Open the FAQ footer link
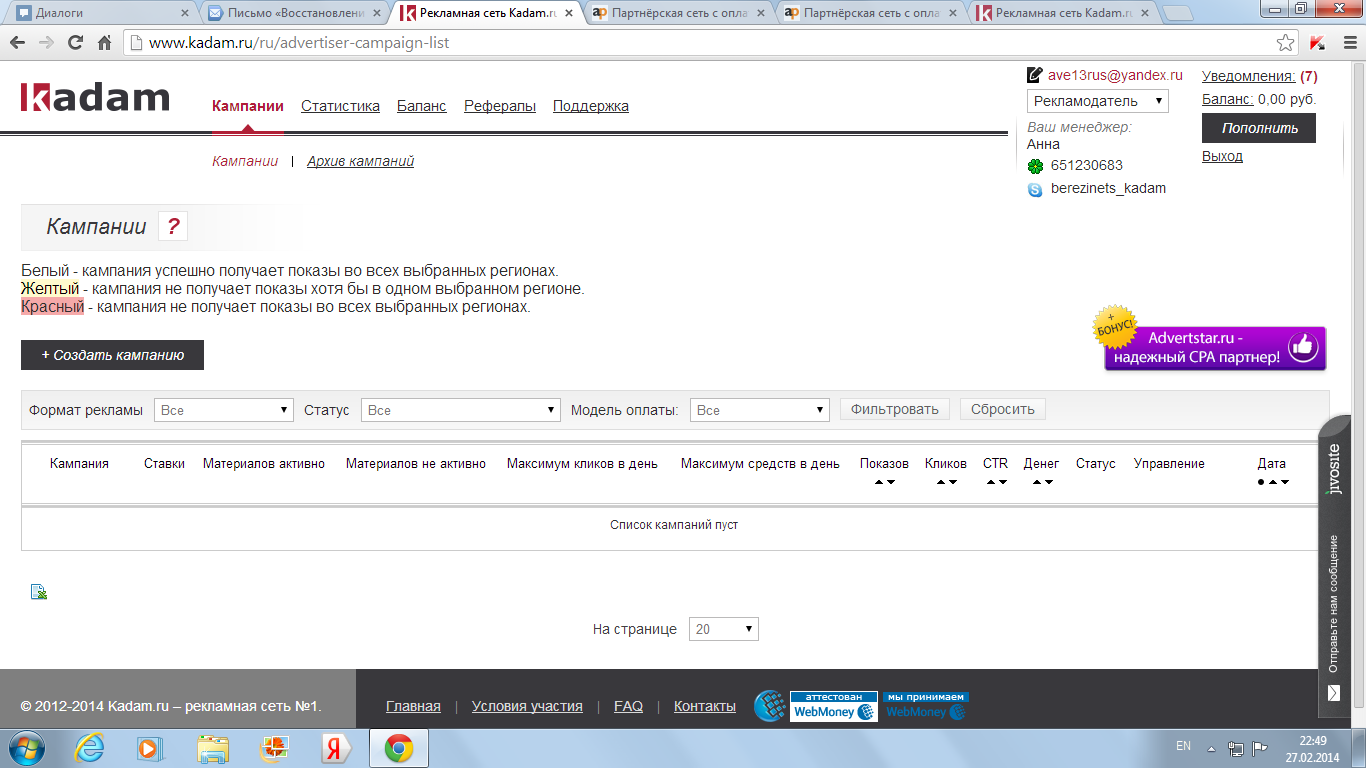Image resolution: width=1366 pixels, height=768 pixels. tap(628, 706)
